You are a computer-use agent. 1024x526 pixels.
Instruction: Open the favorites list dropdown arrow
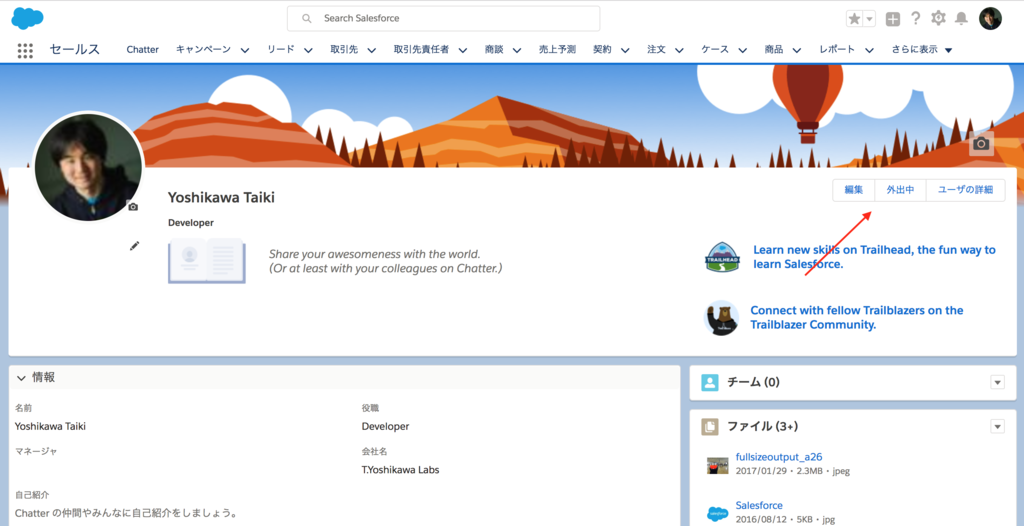(x=869, y=19)
